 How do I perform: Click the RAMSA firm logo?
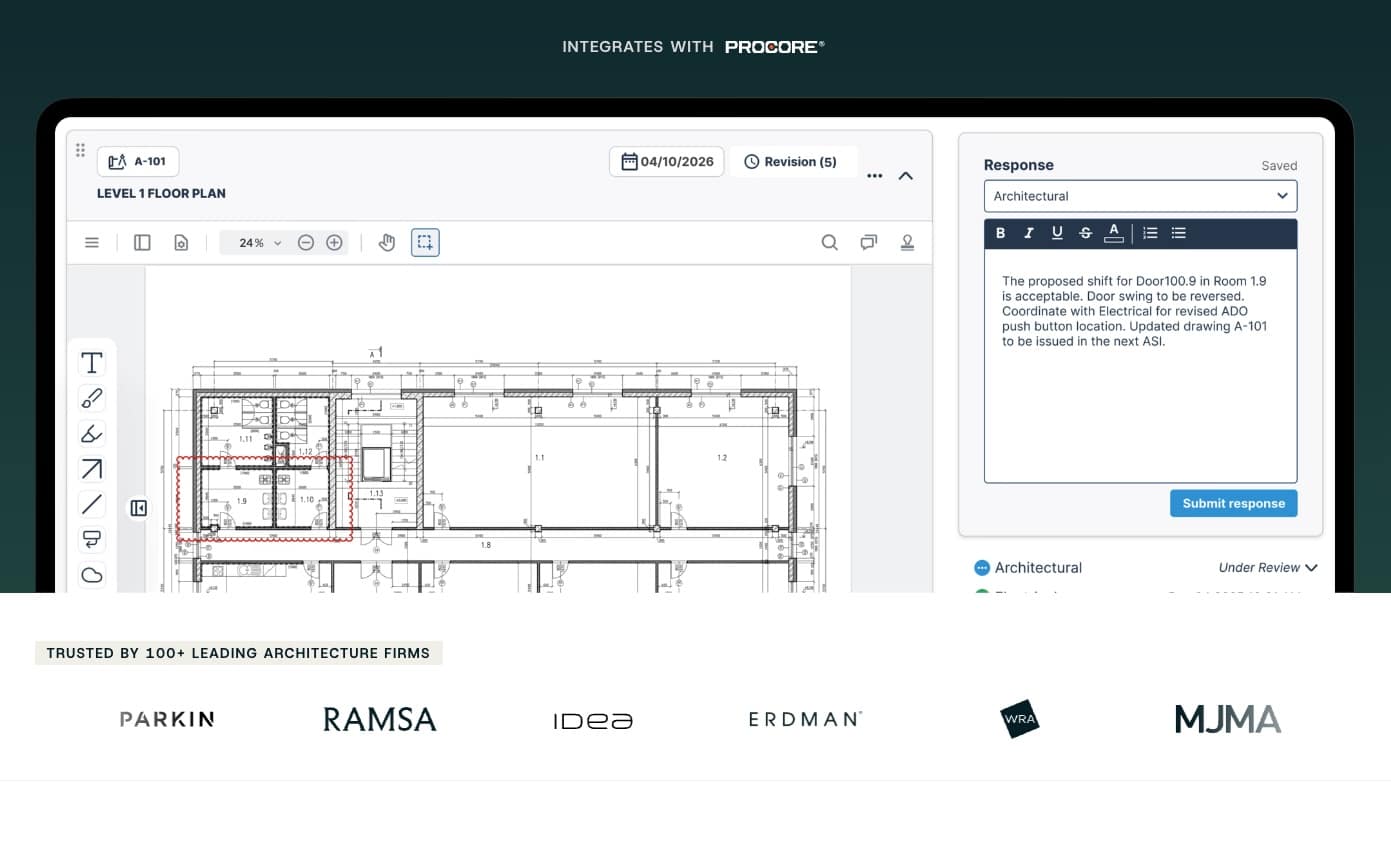point(380,719)
